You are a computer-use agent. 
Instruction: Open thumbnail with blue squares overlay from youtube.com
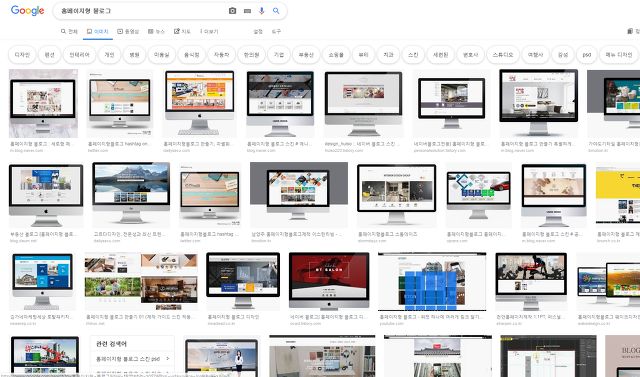point(432,281)
